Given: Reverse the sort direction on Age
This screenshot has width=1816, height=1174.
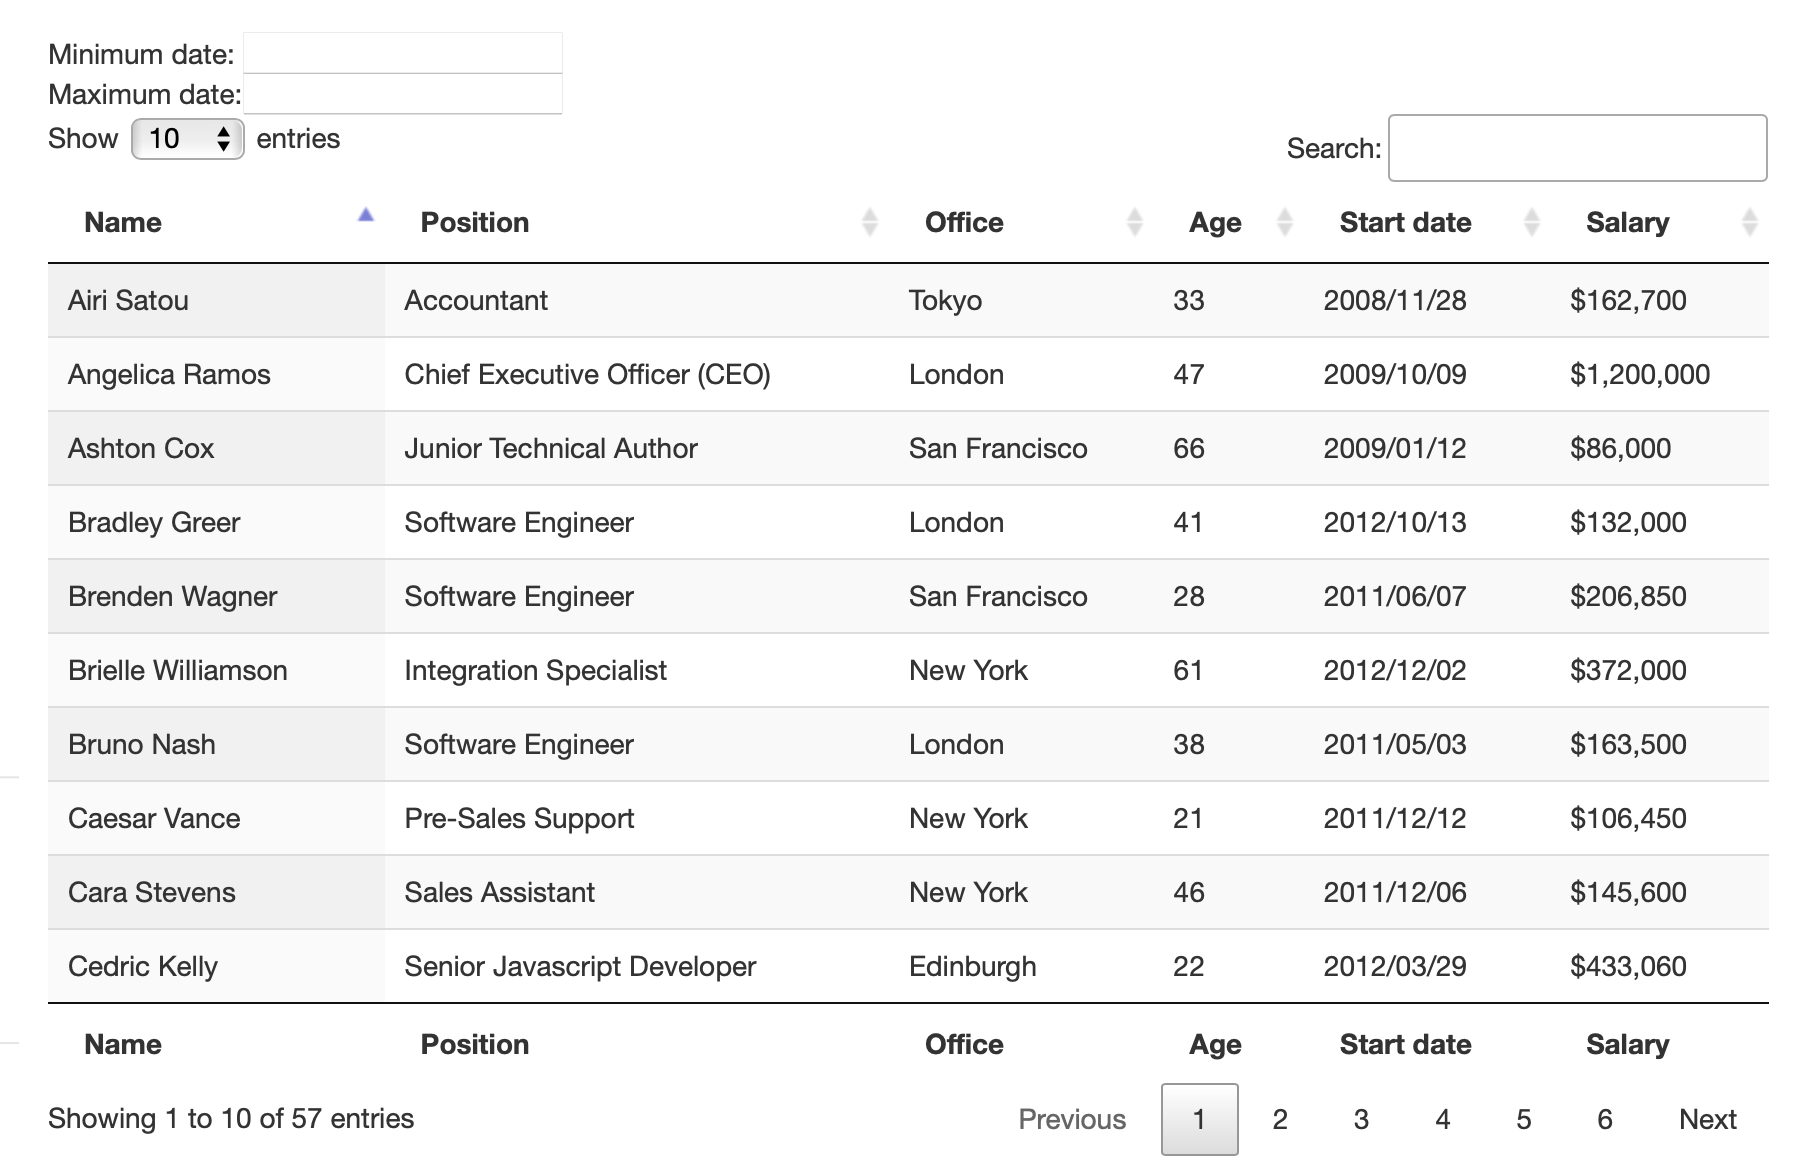Looking at the screenshot, I should click(x=1285, y=222).
